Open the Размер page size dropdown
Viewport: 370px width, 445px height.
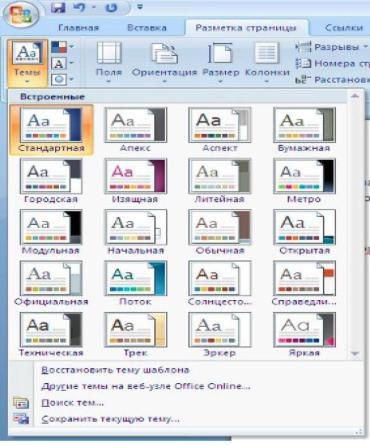click(x=221, y=62)
